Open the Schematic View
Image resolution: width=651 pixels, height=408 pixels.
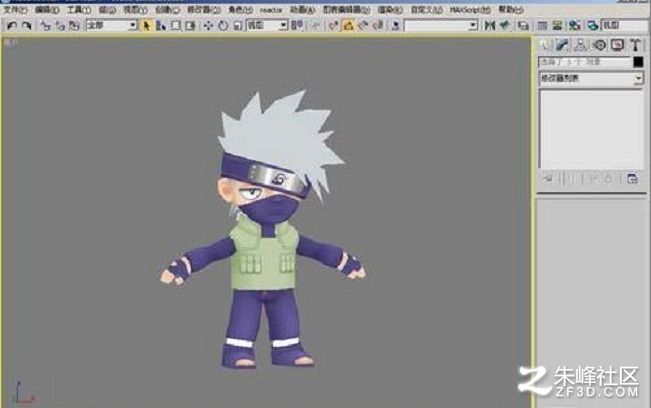click(557, 26)
